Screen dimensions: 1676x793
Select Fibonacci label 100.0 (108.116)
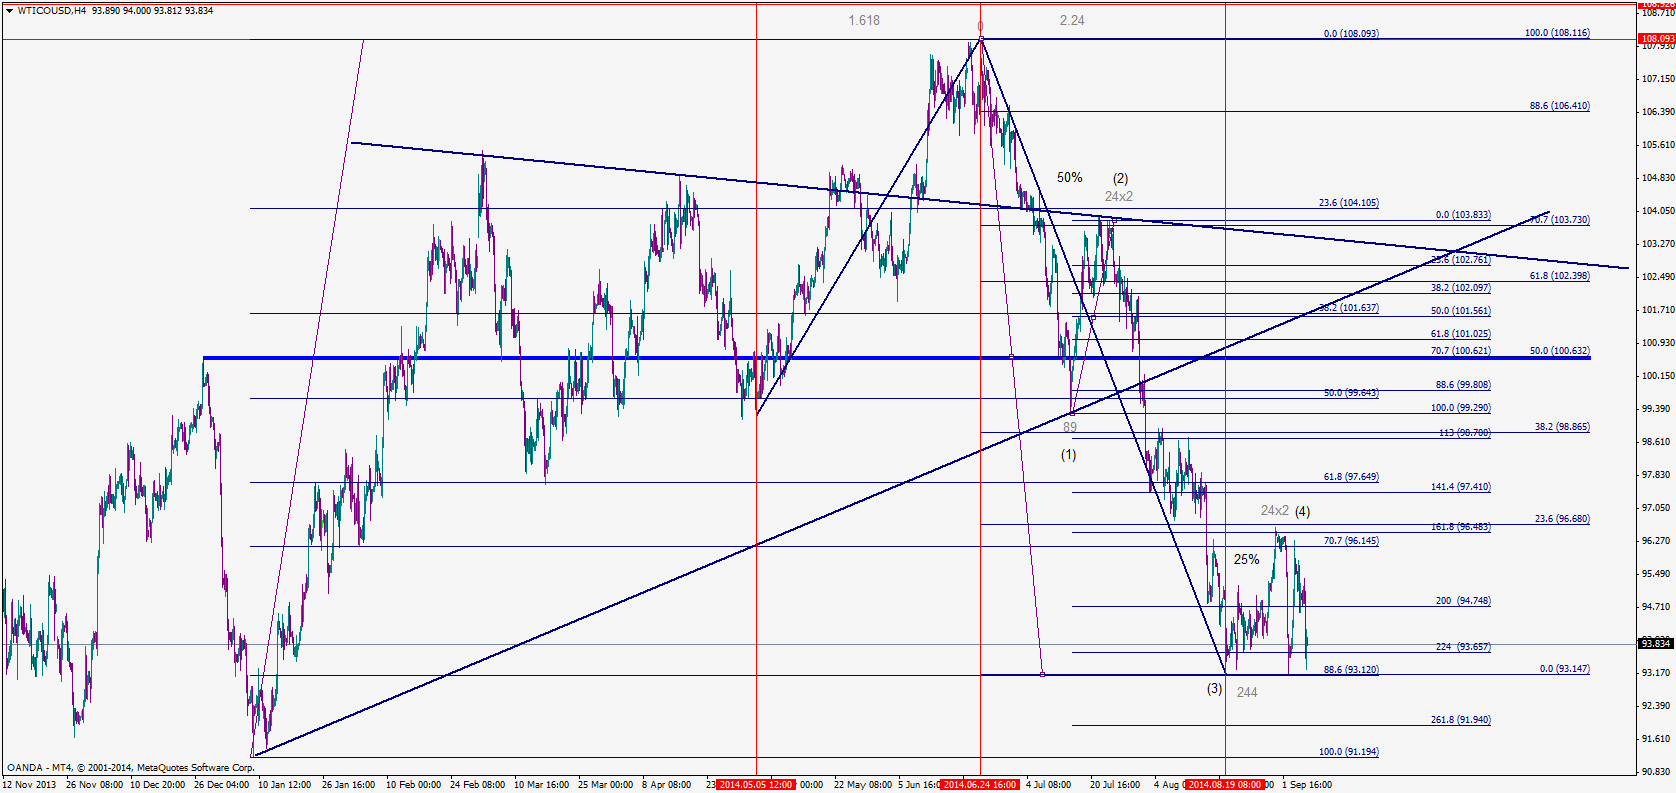coord(1557,32)
